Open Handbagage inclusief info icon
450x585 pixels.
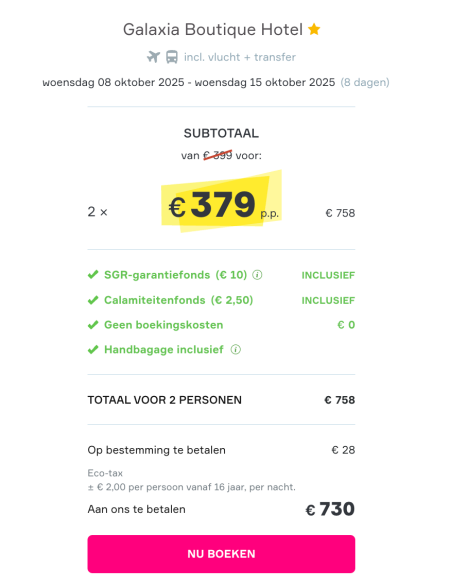(x=235, y=350)
